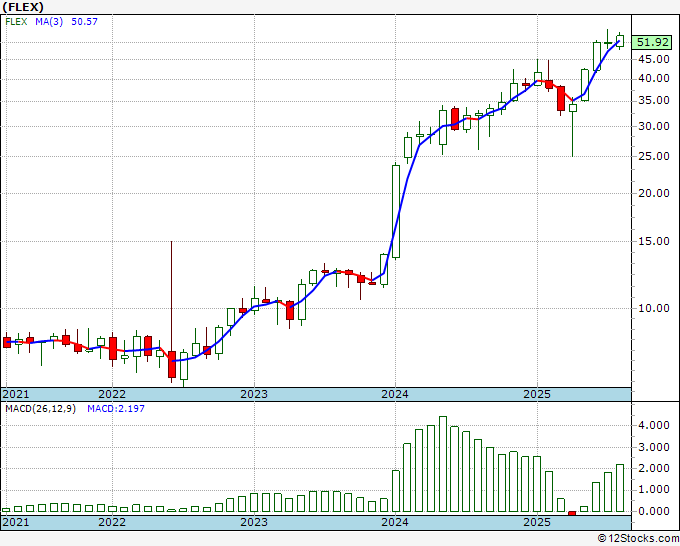This screenshot has height=546, width=680.
Task: Click the 2.000 MACD axis label
Action: point(654,468)
